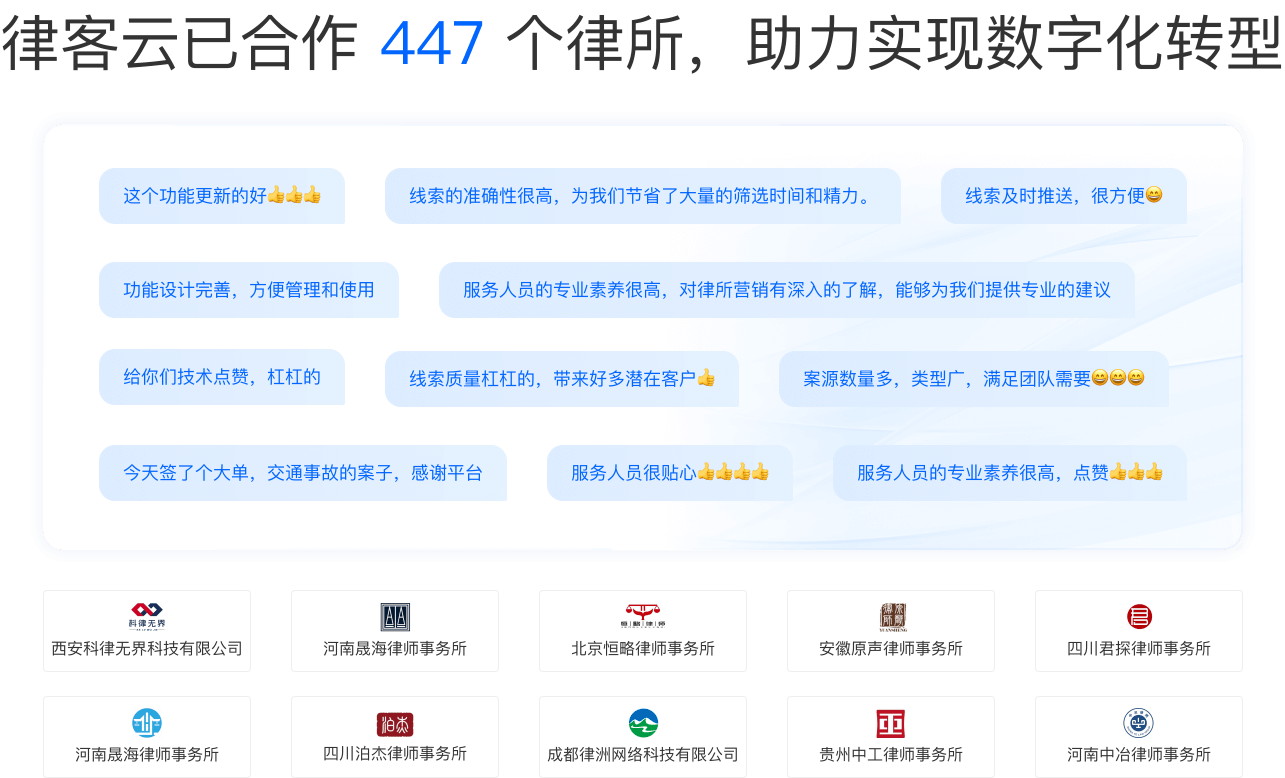
Task: Click the blue number 447 in the heading
Action: (432, 44)
